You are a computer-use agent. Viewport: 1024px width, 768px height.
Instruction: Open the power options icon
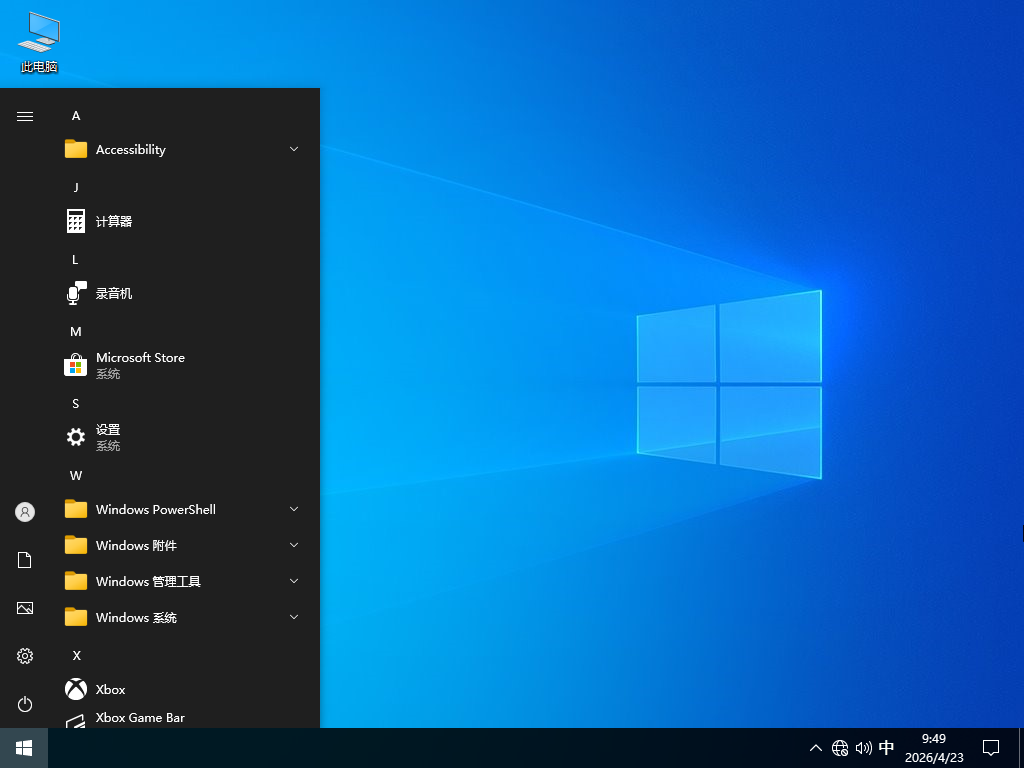pyautogui.click(x=24, y=704)
